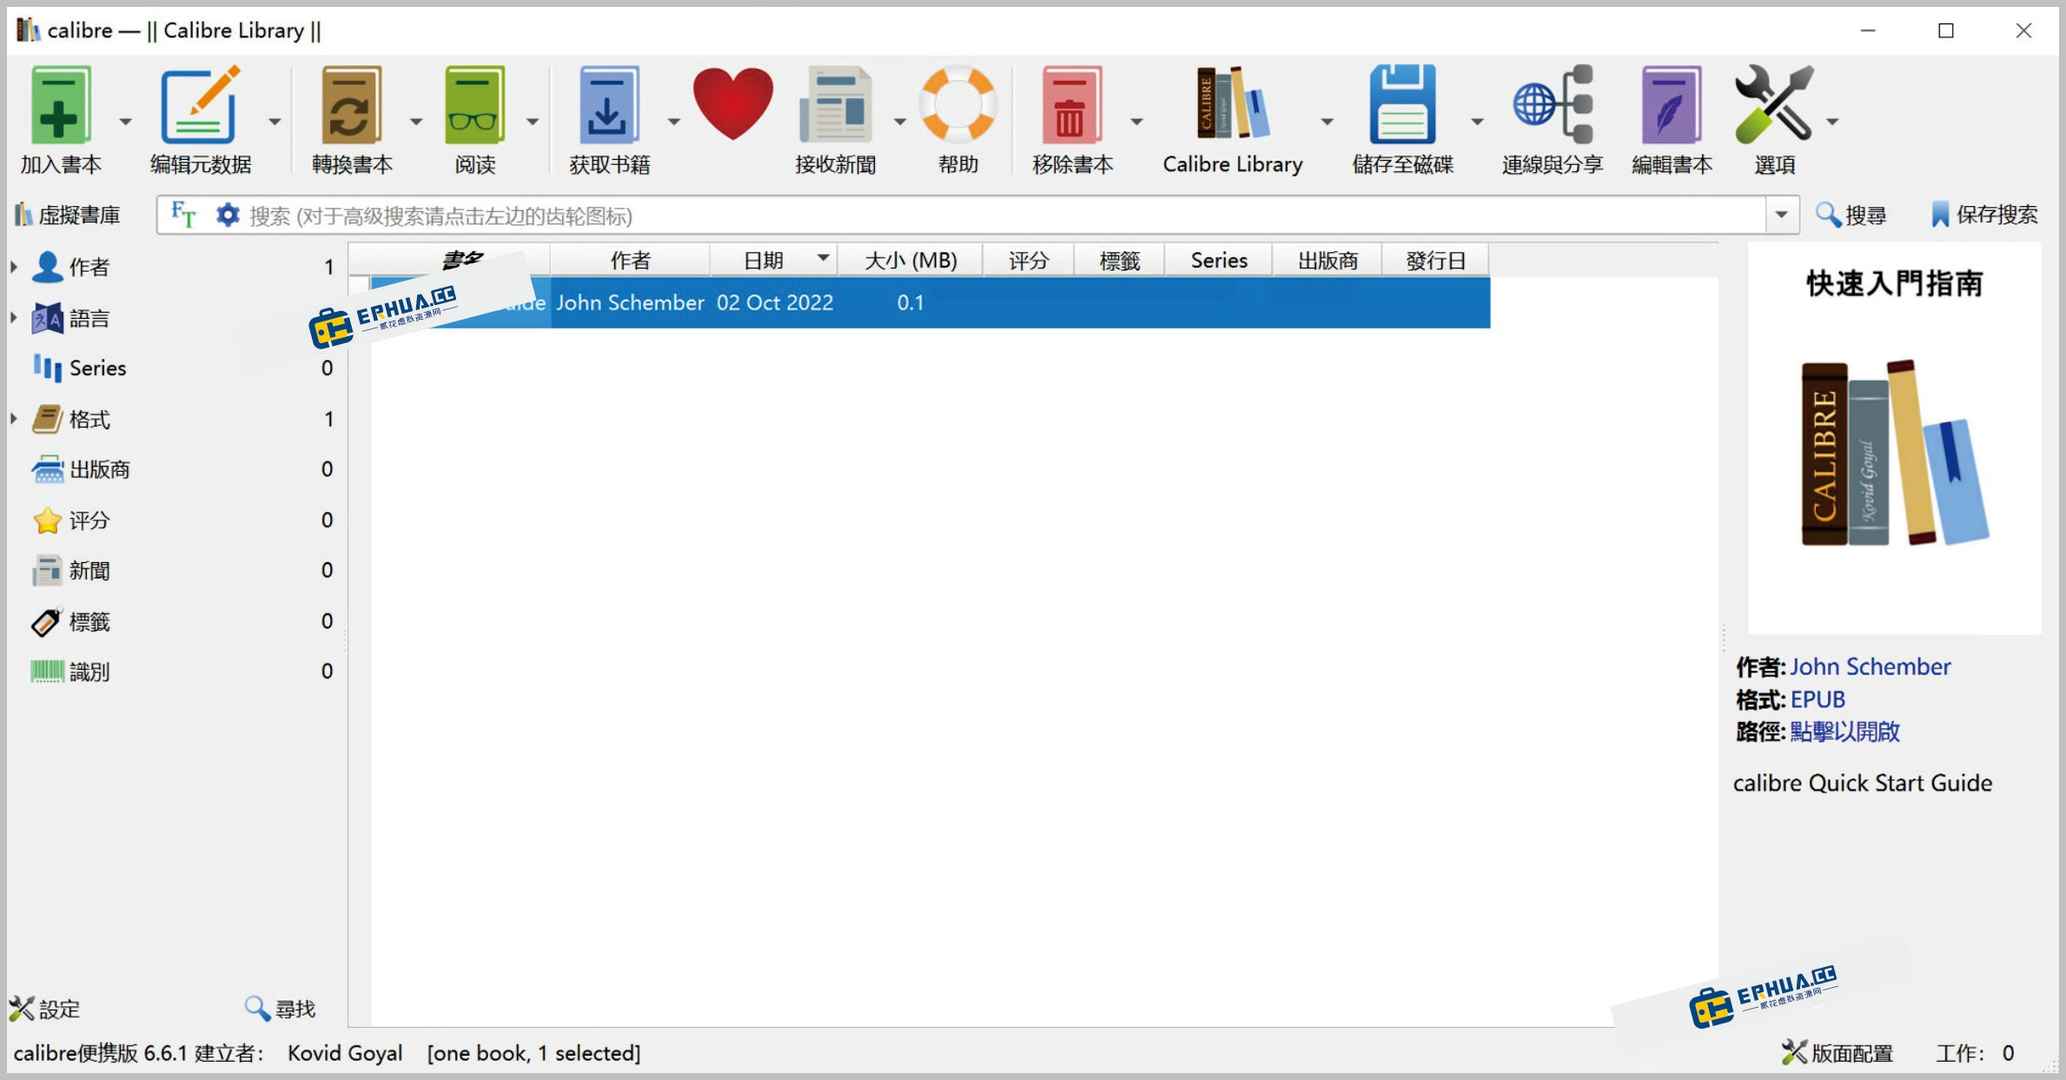Screen dimensions: 2066x1080
Task: Open the 儲存至磁碟 dropdown arrow
Action: 1476,122
